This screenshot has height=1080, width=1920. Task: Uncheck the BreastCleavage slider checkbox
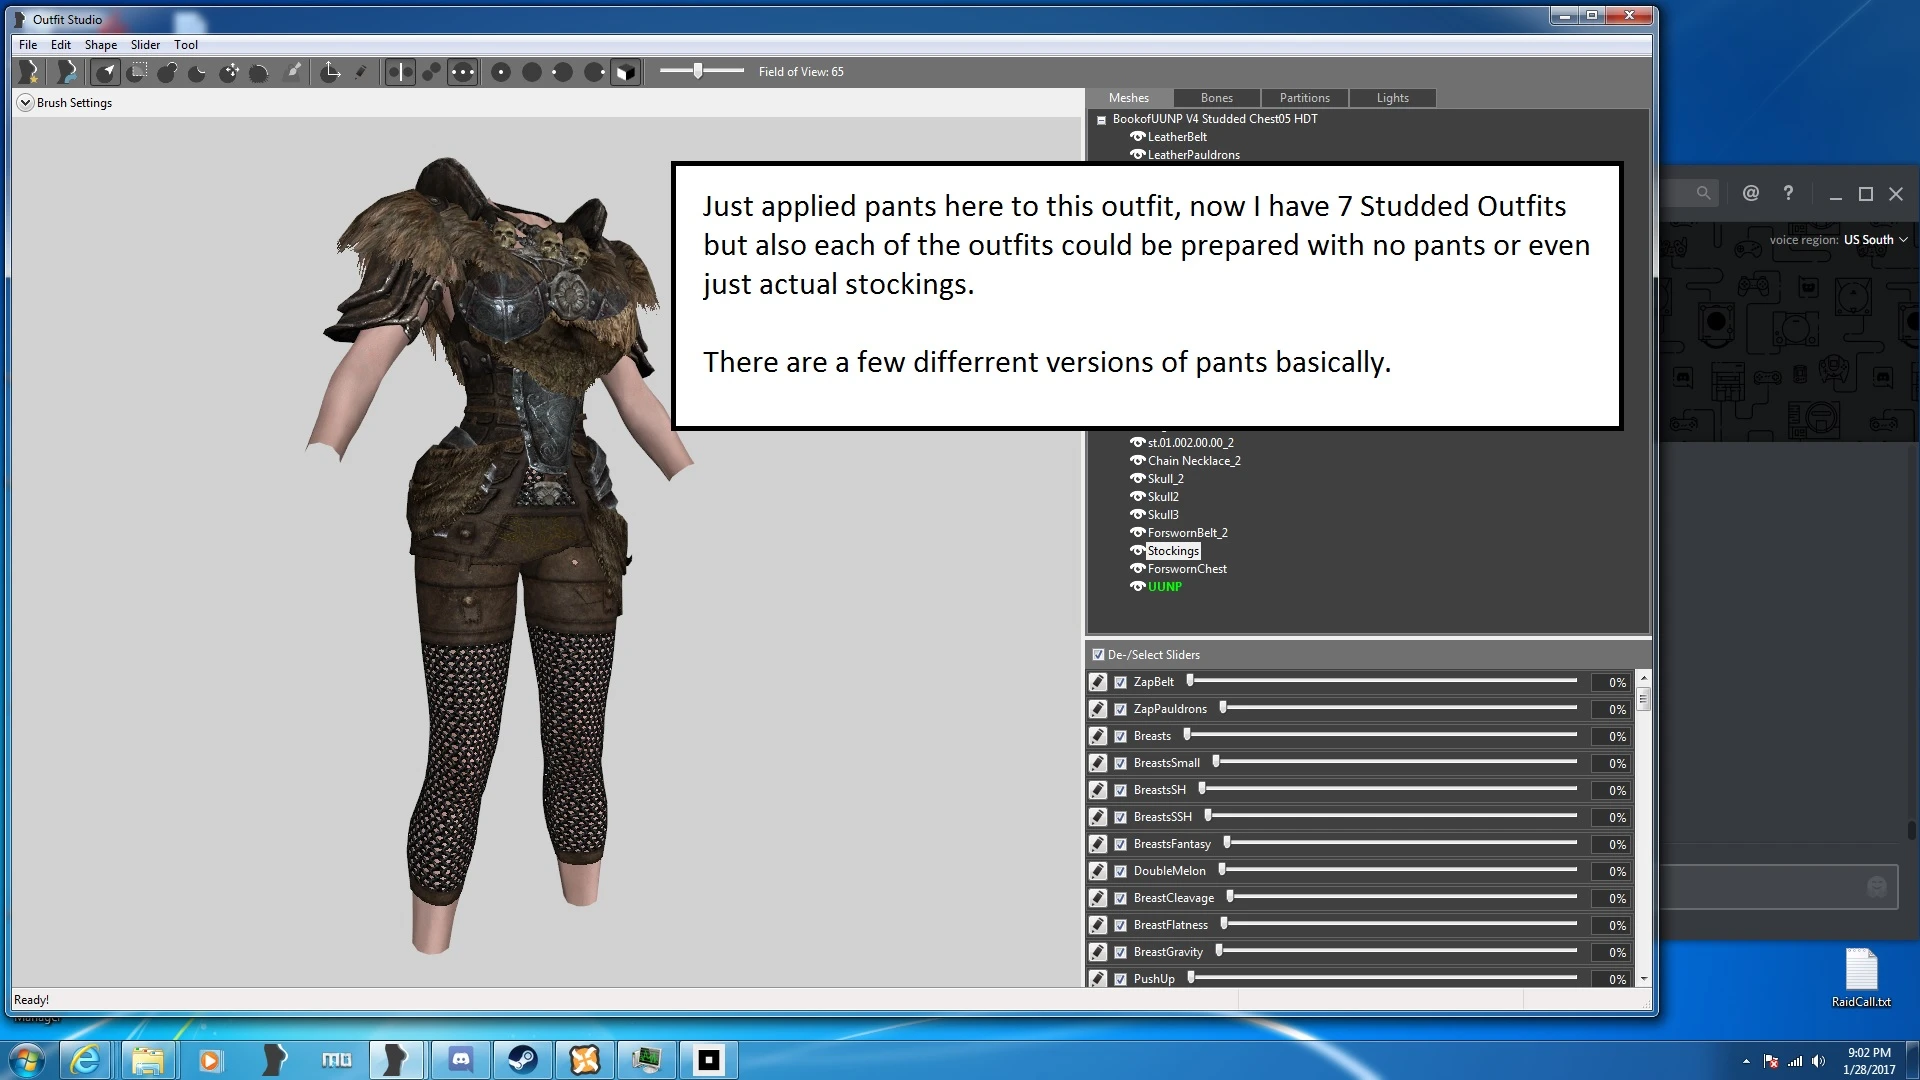(x=1121, y=898)
